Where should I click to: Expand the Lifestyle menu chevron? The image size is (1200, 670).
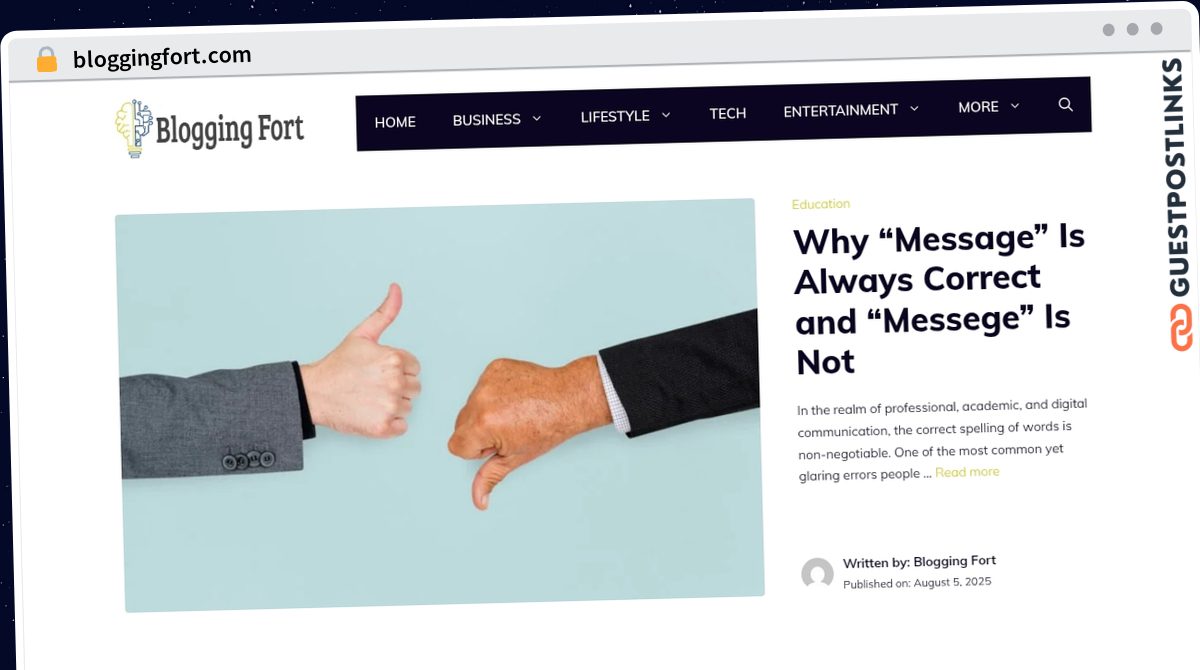click(x=666, y=115)
